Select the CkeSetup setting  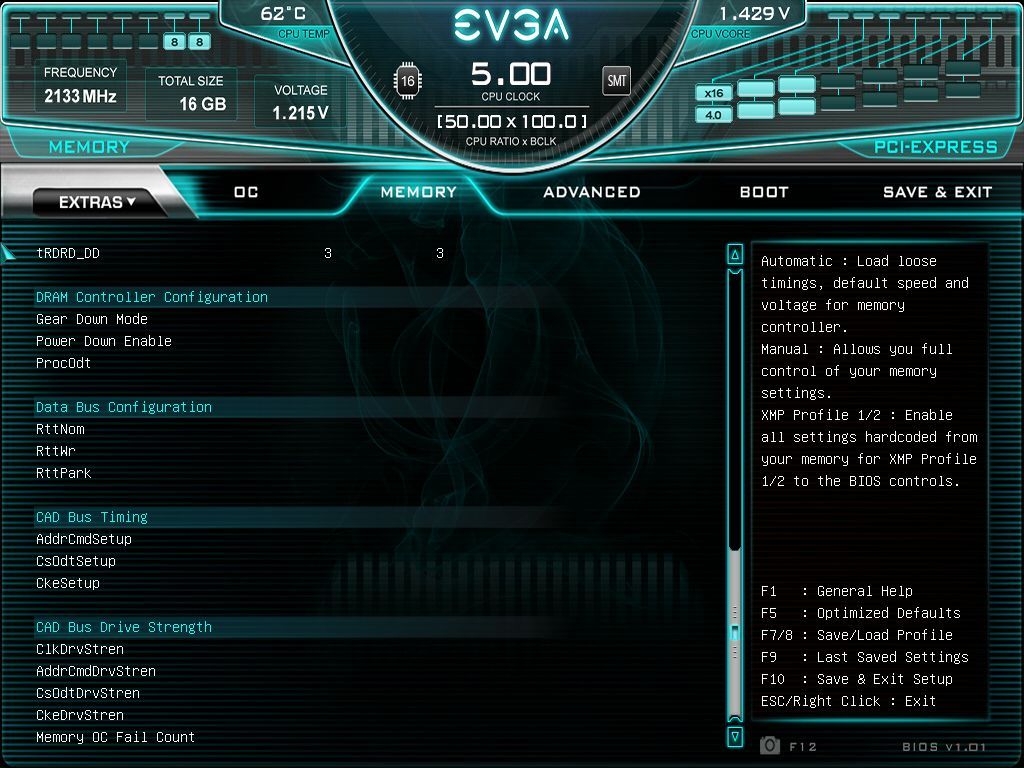[x=68, y=583]
